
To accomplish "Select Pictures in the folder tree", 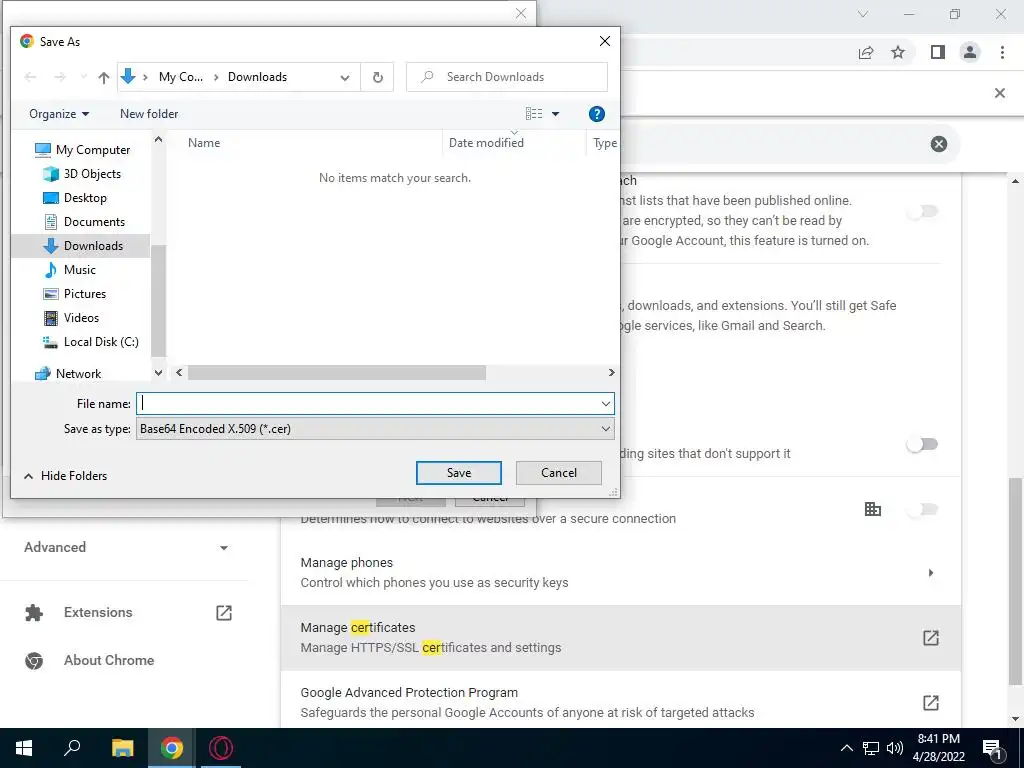I will (85, 294).
